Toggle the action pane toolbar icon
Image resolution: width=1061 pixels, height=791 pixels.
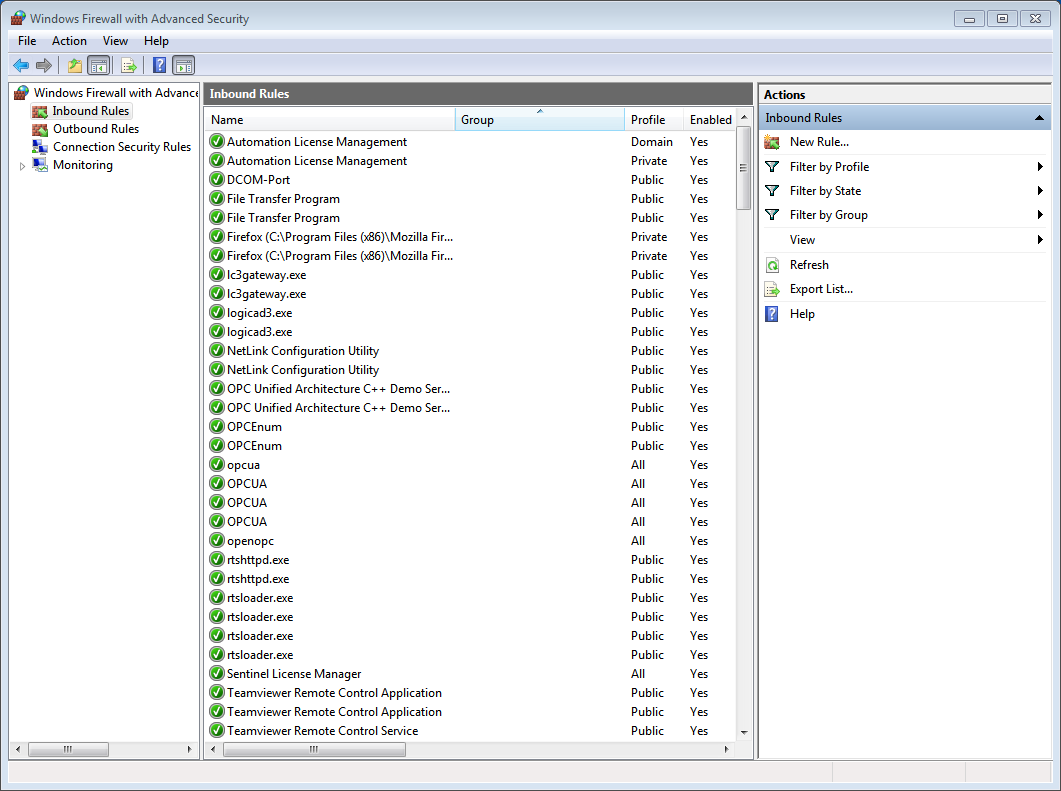[183, 66]
